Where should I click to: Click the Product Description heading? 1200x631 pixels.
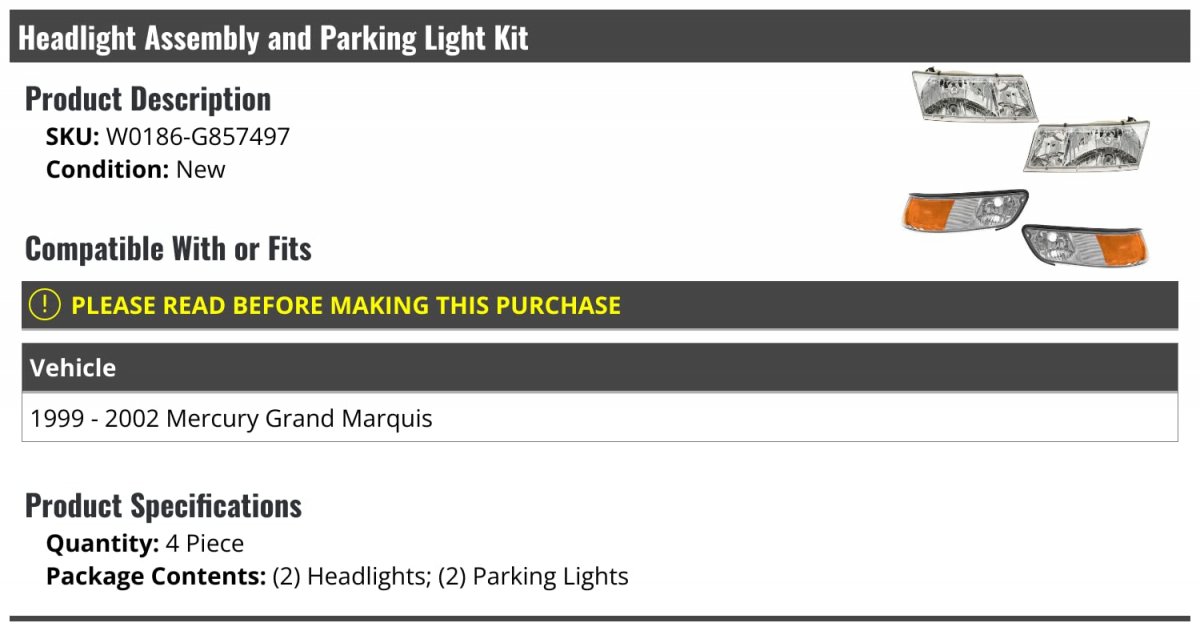tap(148, 99)
